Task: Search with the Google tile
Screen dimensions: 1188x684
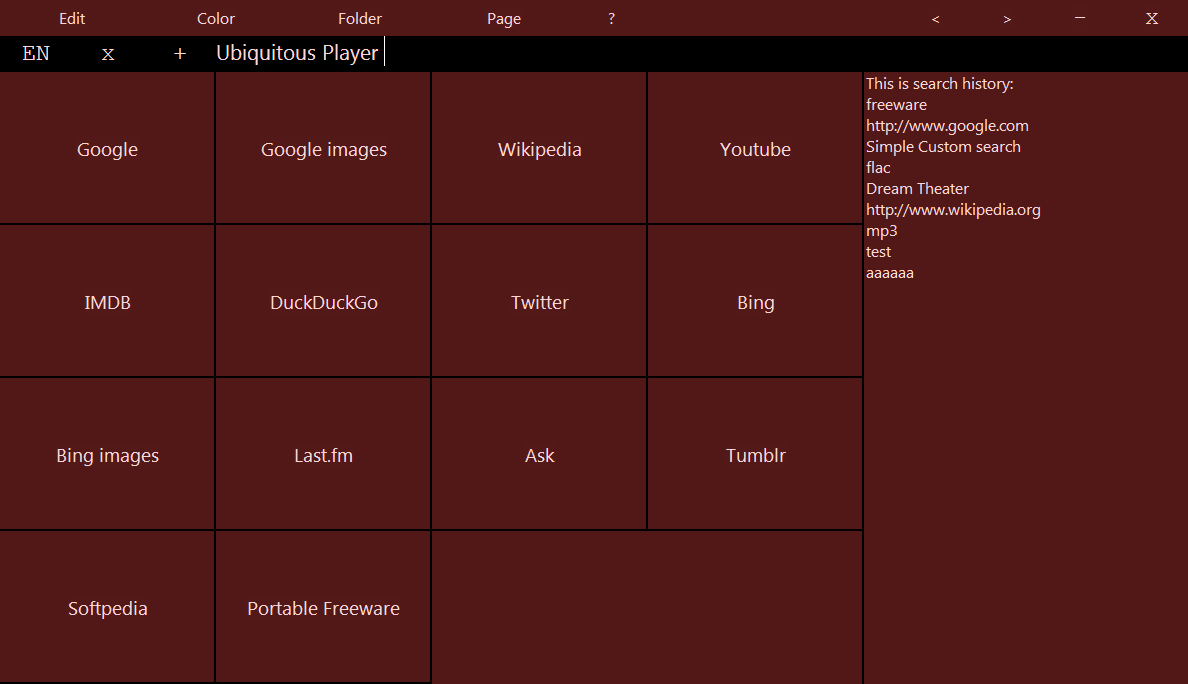Action: coord(108,148)
